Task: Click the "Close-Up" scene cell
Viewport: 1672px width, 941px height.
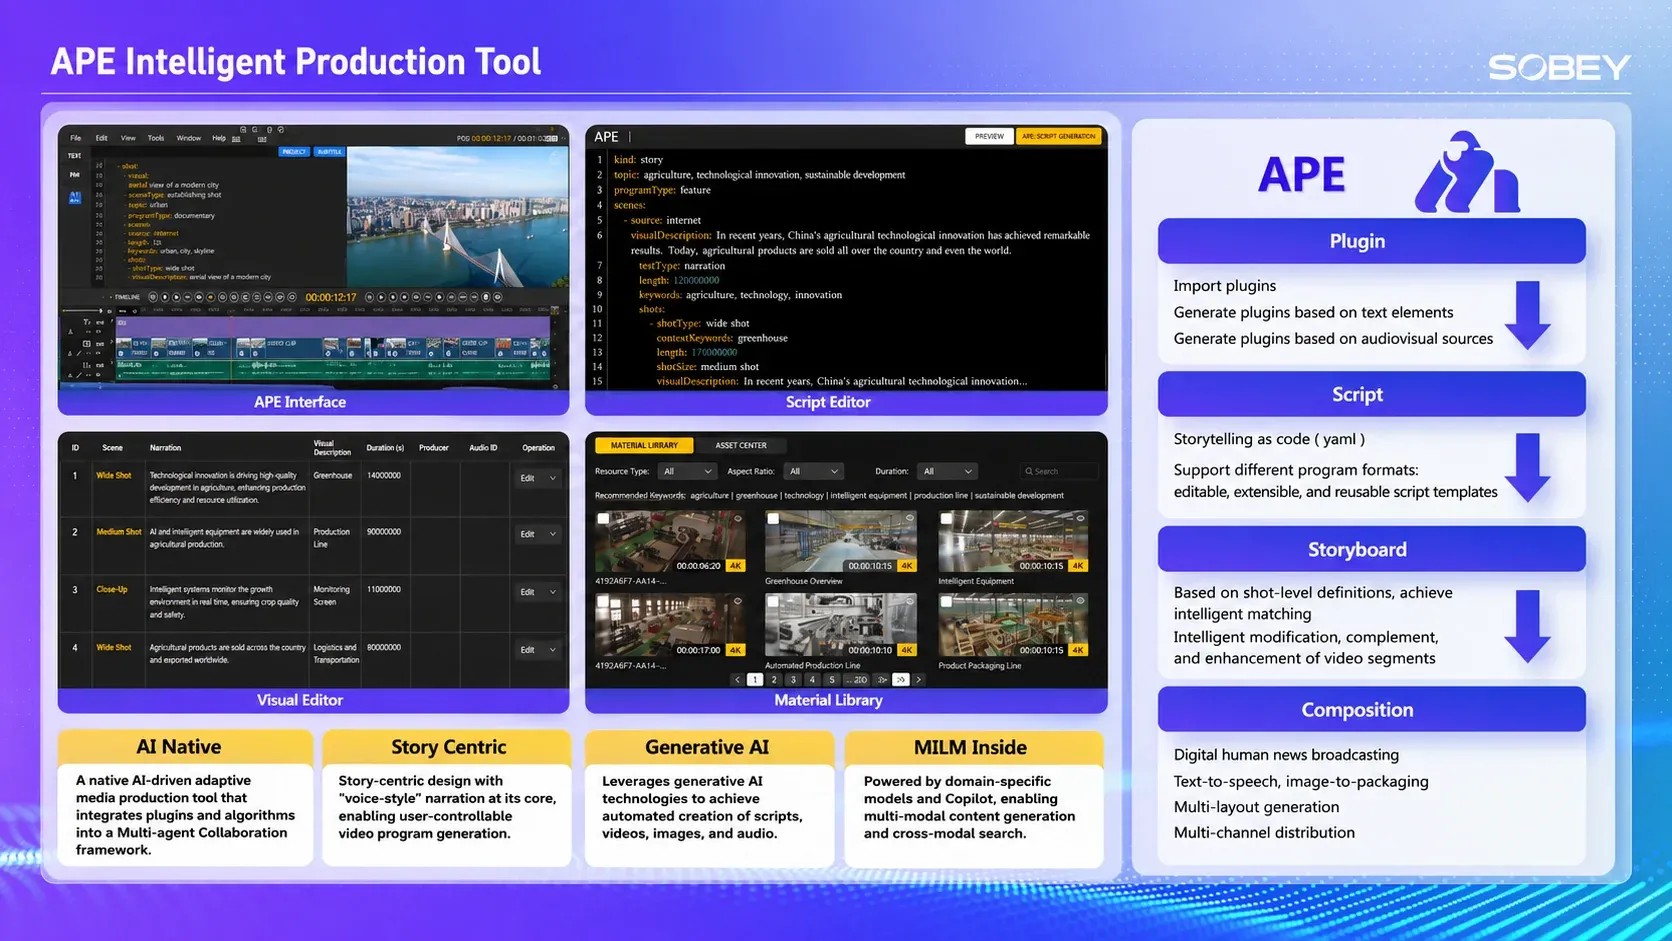Action: (x=112, y=590)
